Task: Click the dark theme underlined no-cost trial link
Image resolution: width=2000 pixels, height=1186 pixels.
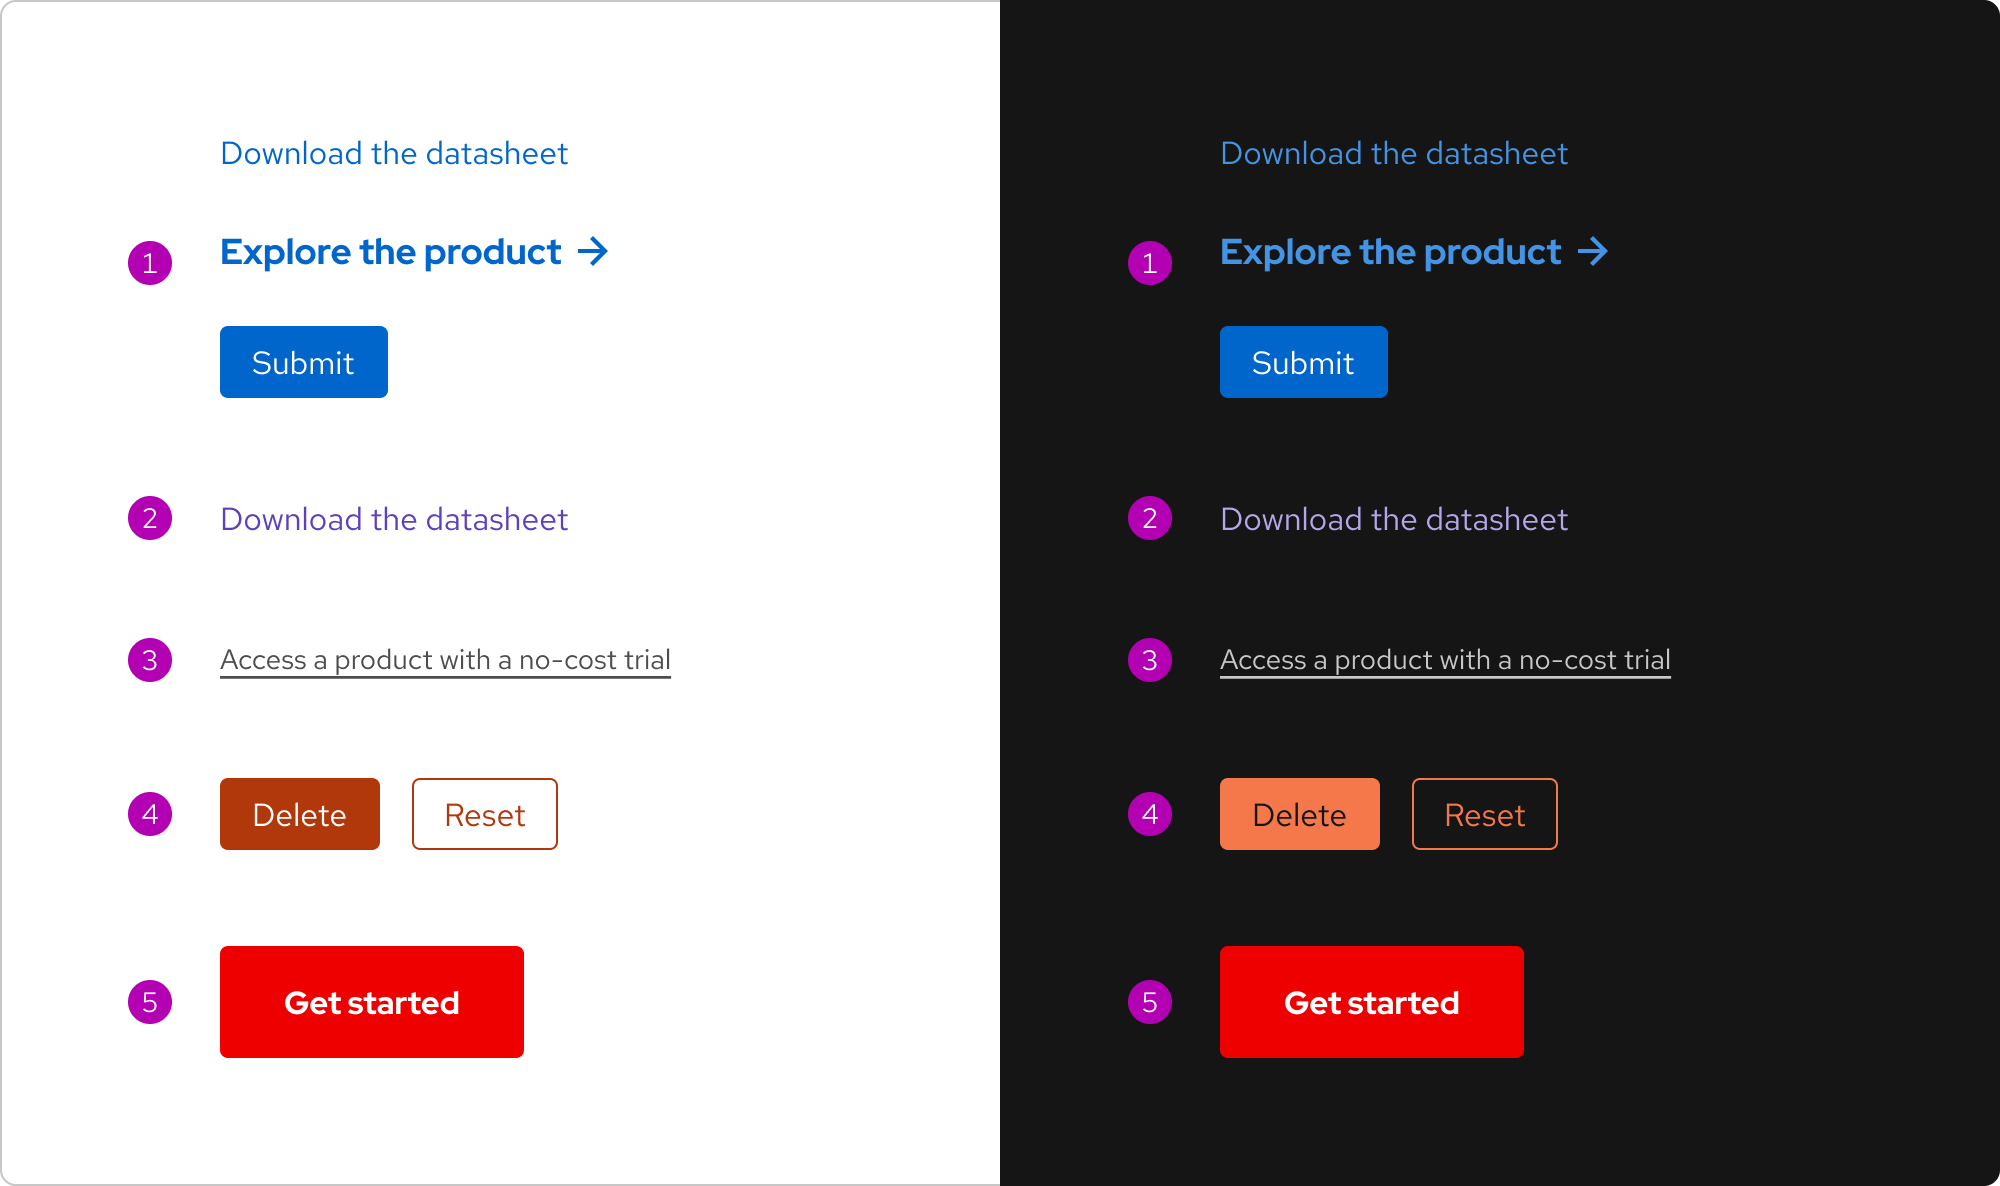Action: pyautogui.click(x=1445, y=659)
